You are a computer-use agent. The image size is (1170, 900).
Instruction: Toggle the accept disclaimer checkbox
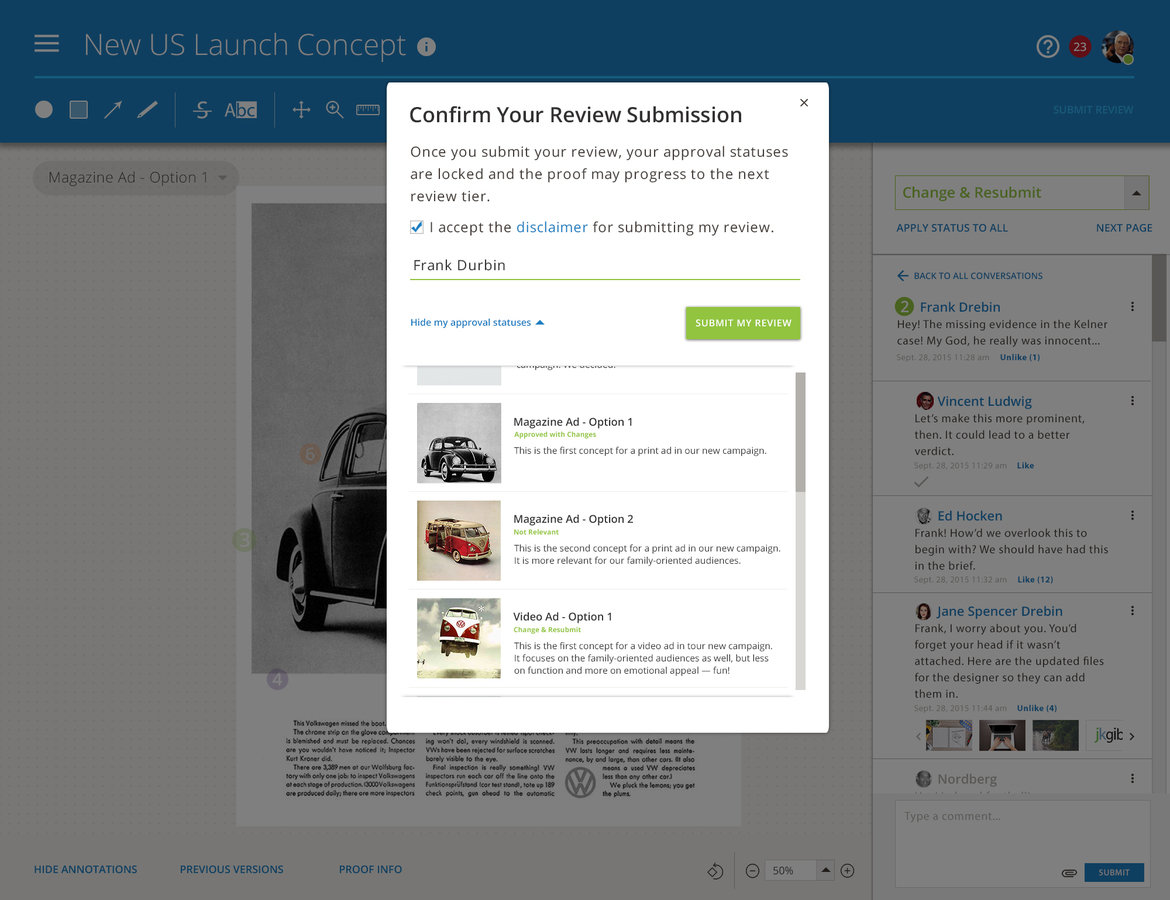416,227
